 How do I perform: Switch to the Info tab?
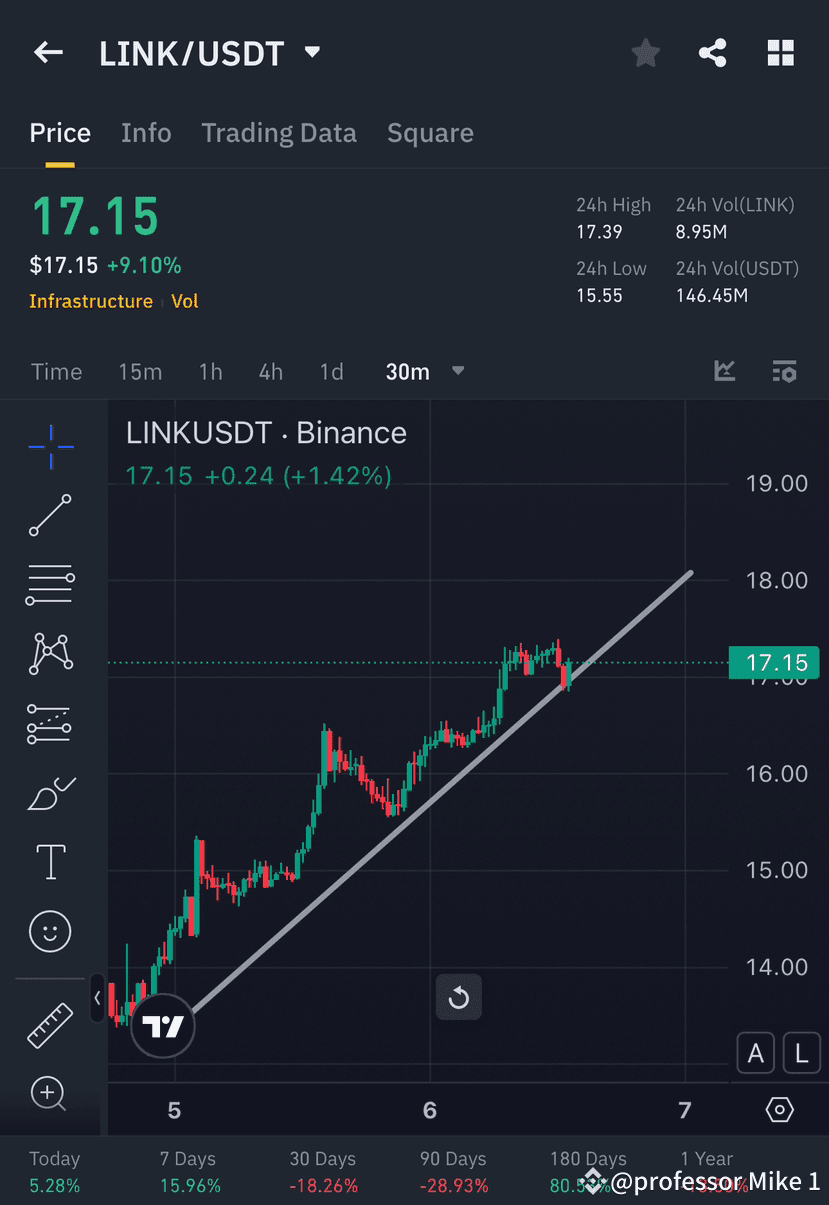146,132
